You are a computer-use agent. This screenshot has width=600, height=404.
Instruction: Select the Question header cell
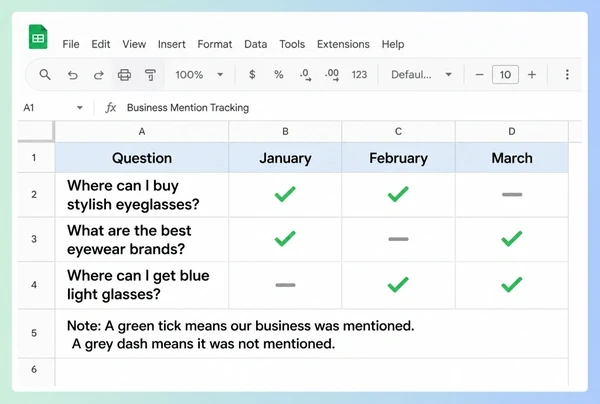pos(142,158)
